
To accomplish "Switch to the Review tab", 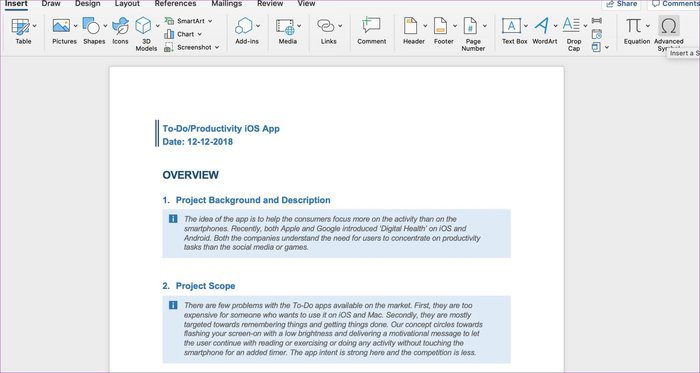I will [270, 4].
